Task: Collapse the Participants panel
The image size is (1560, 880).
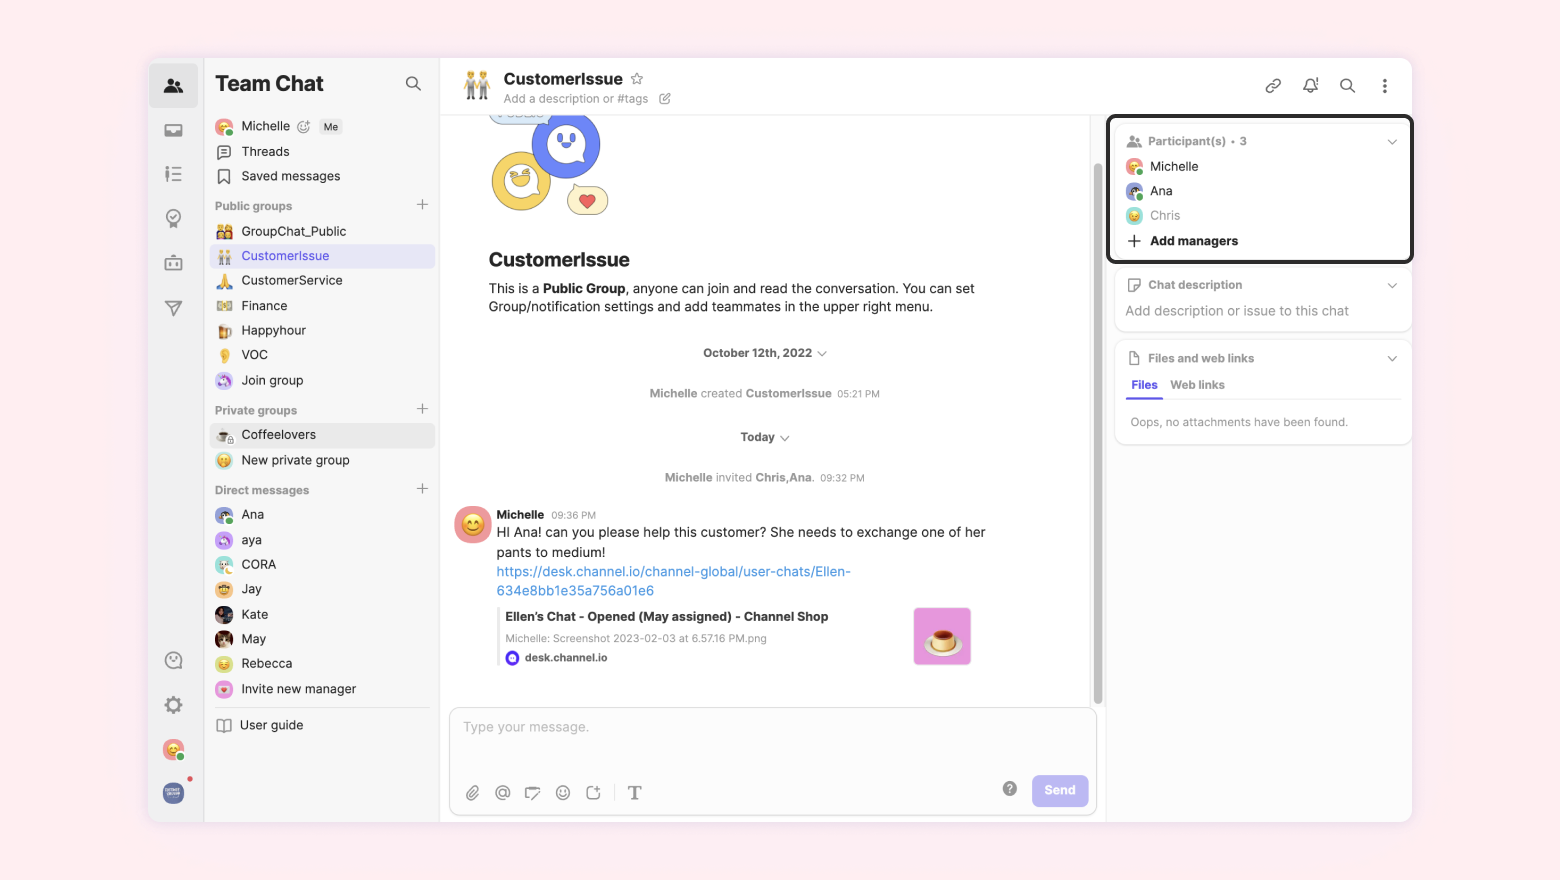Action: point(1392,142)
